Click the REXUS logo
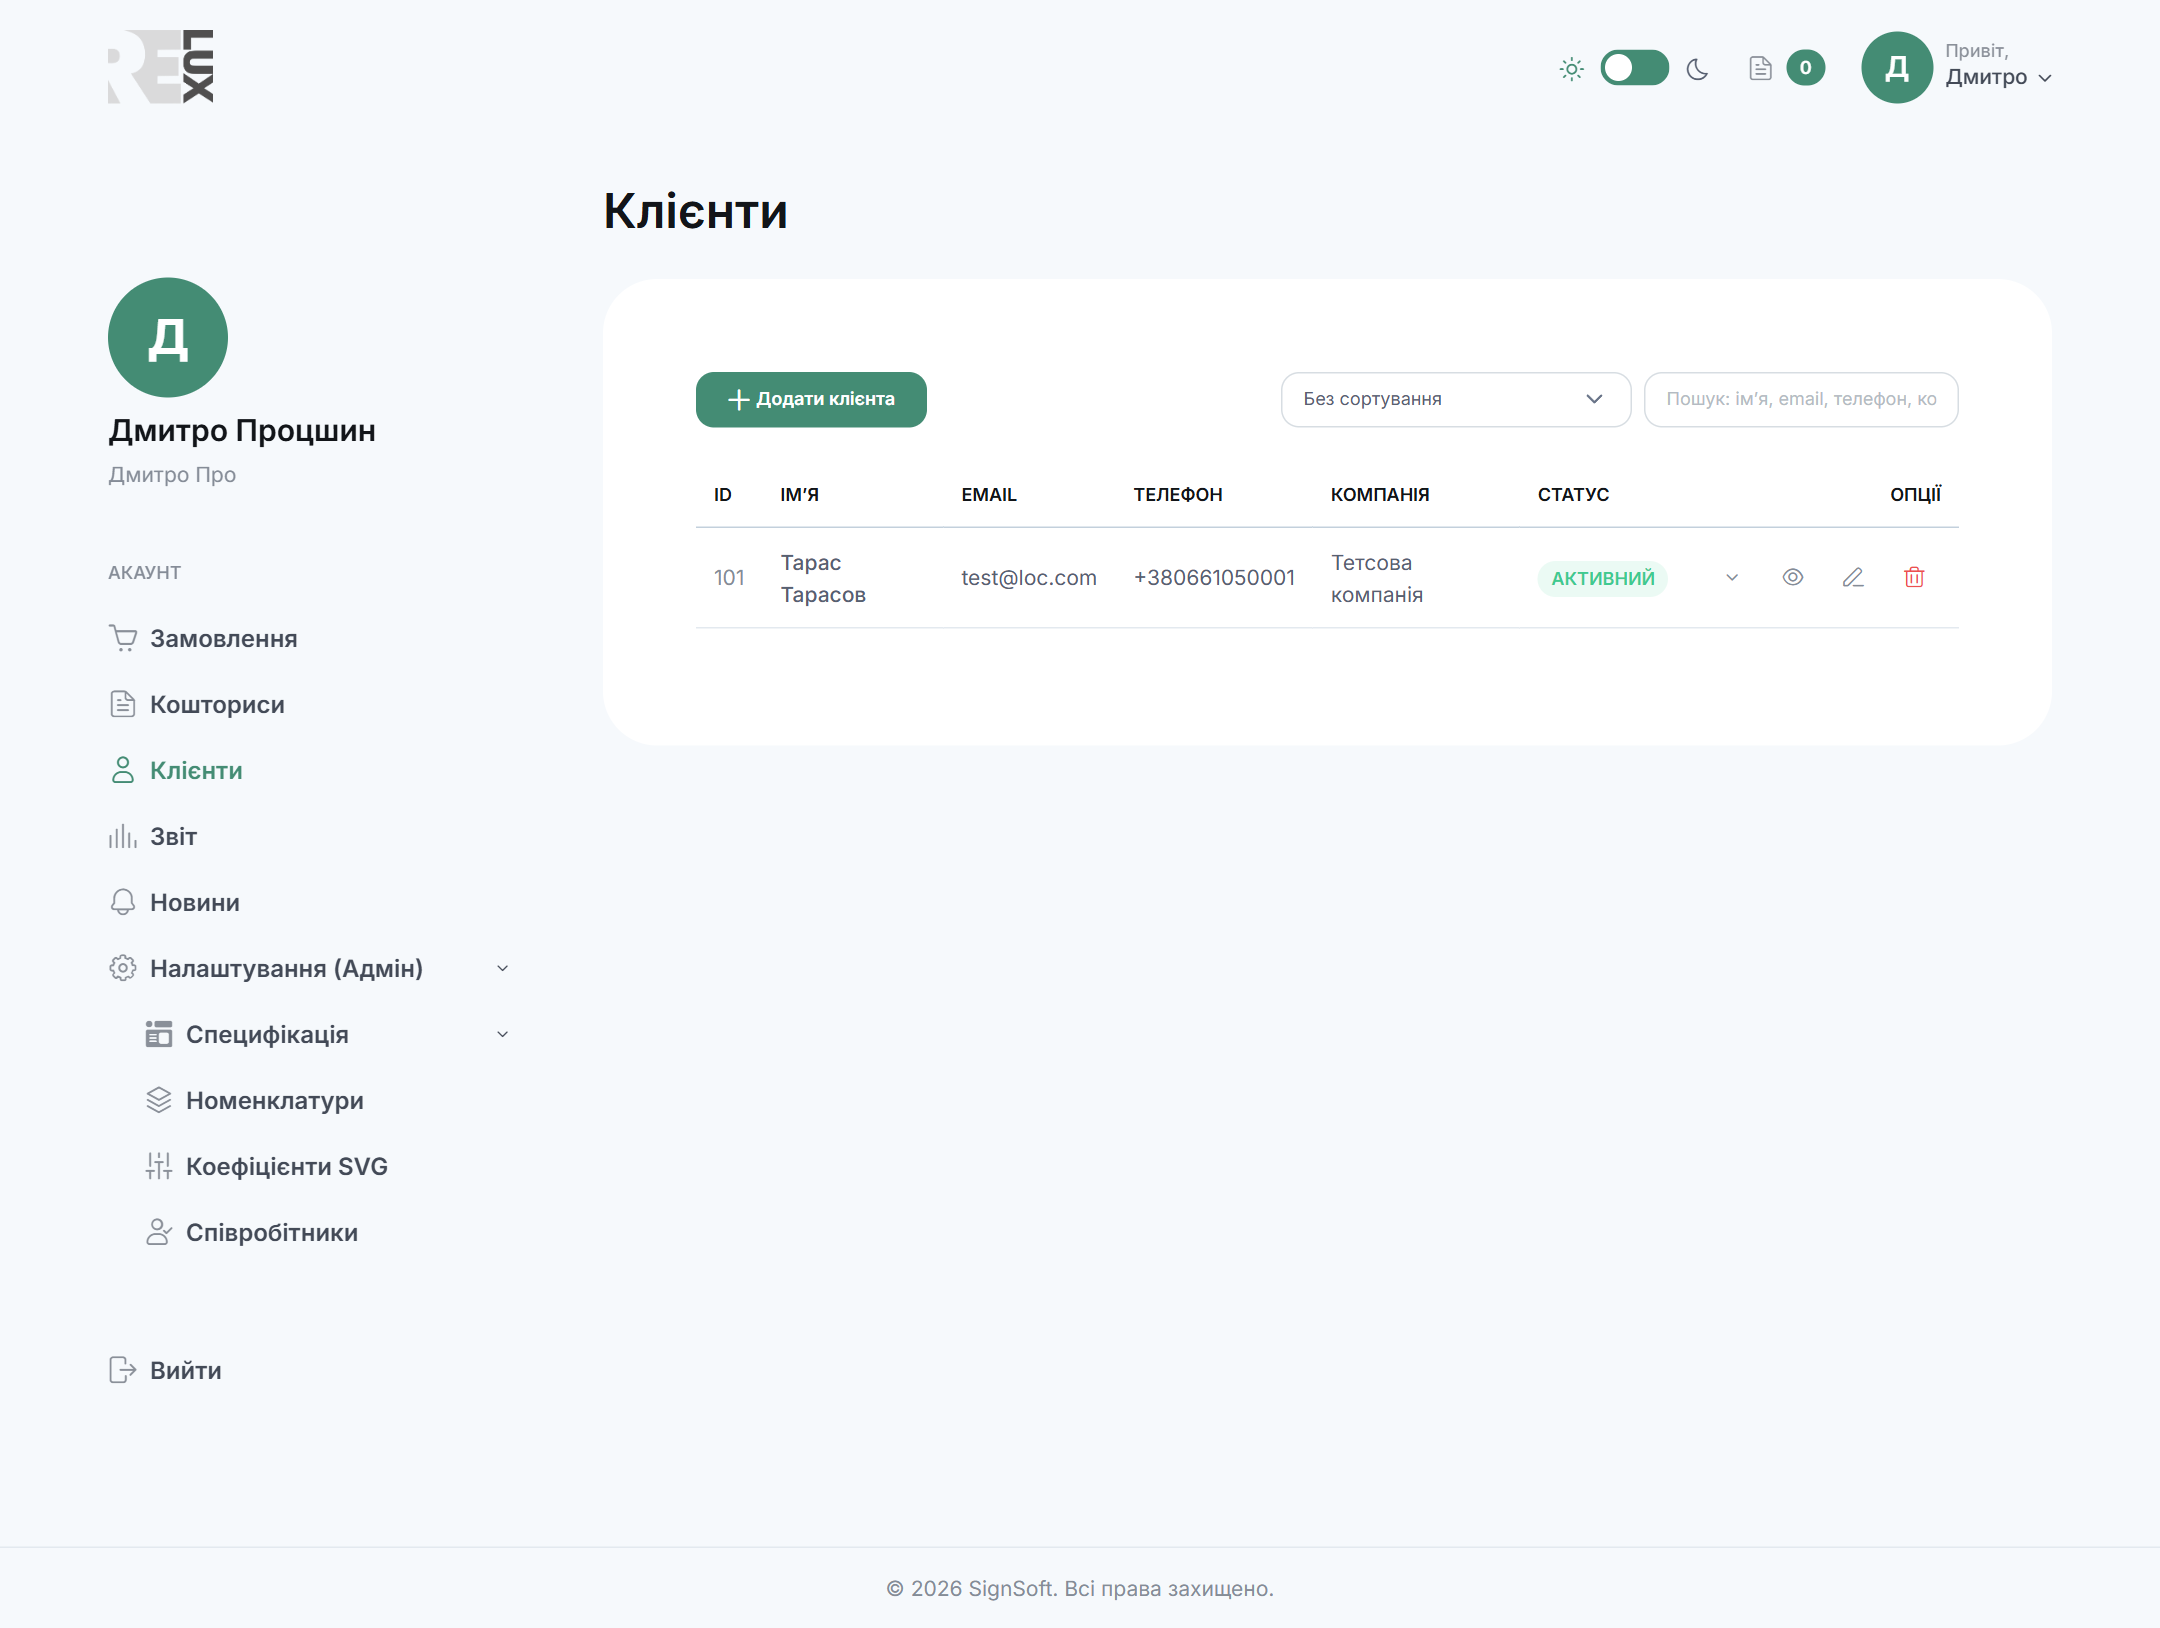Viewport: 2160px width, 1628px height. pyautogui.click(x=161, y=66)
